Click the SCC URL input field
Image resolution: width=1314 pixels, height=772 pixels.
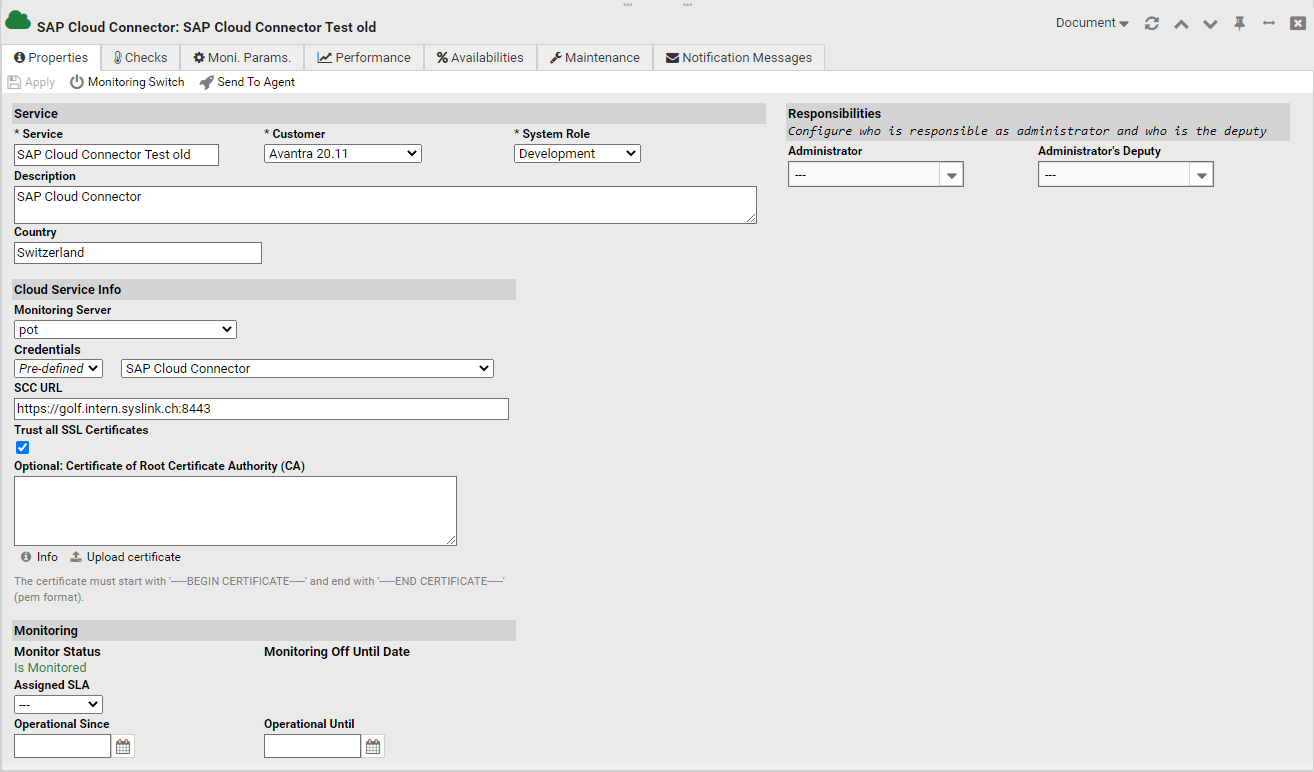[x=261, y=409]
